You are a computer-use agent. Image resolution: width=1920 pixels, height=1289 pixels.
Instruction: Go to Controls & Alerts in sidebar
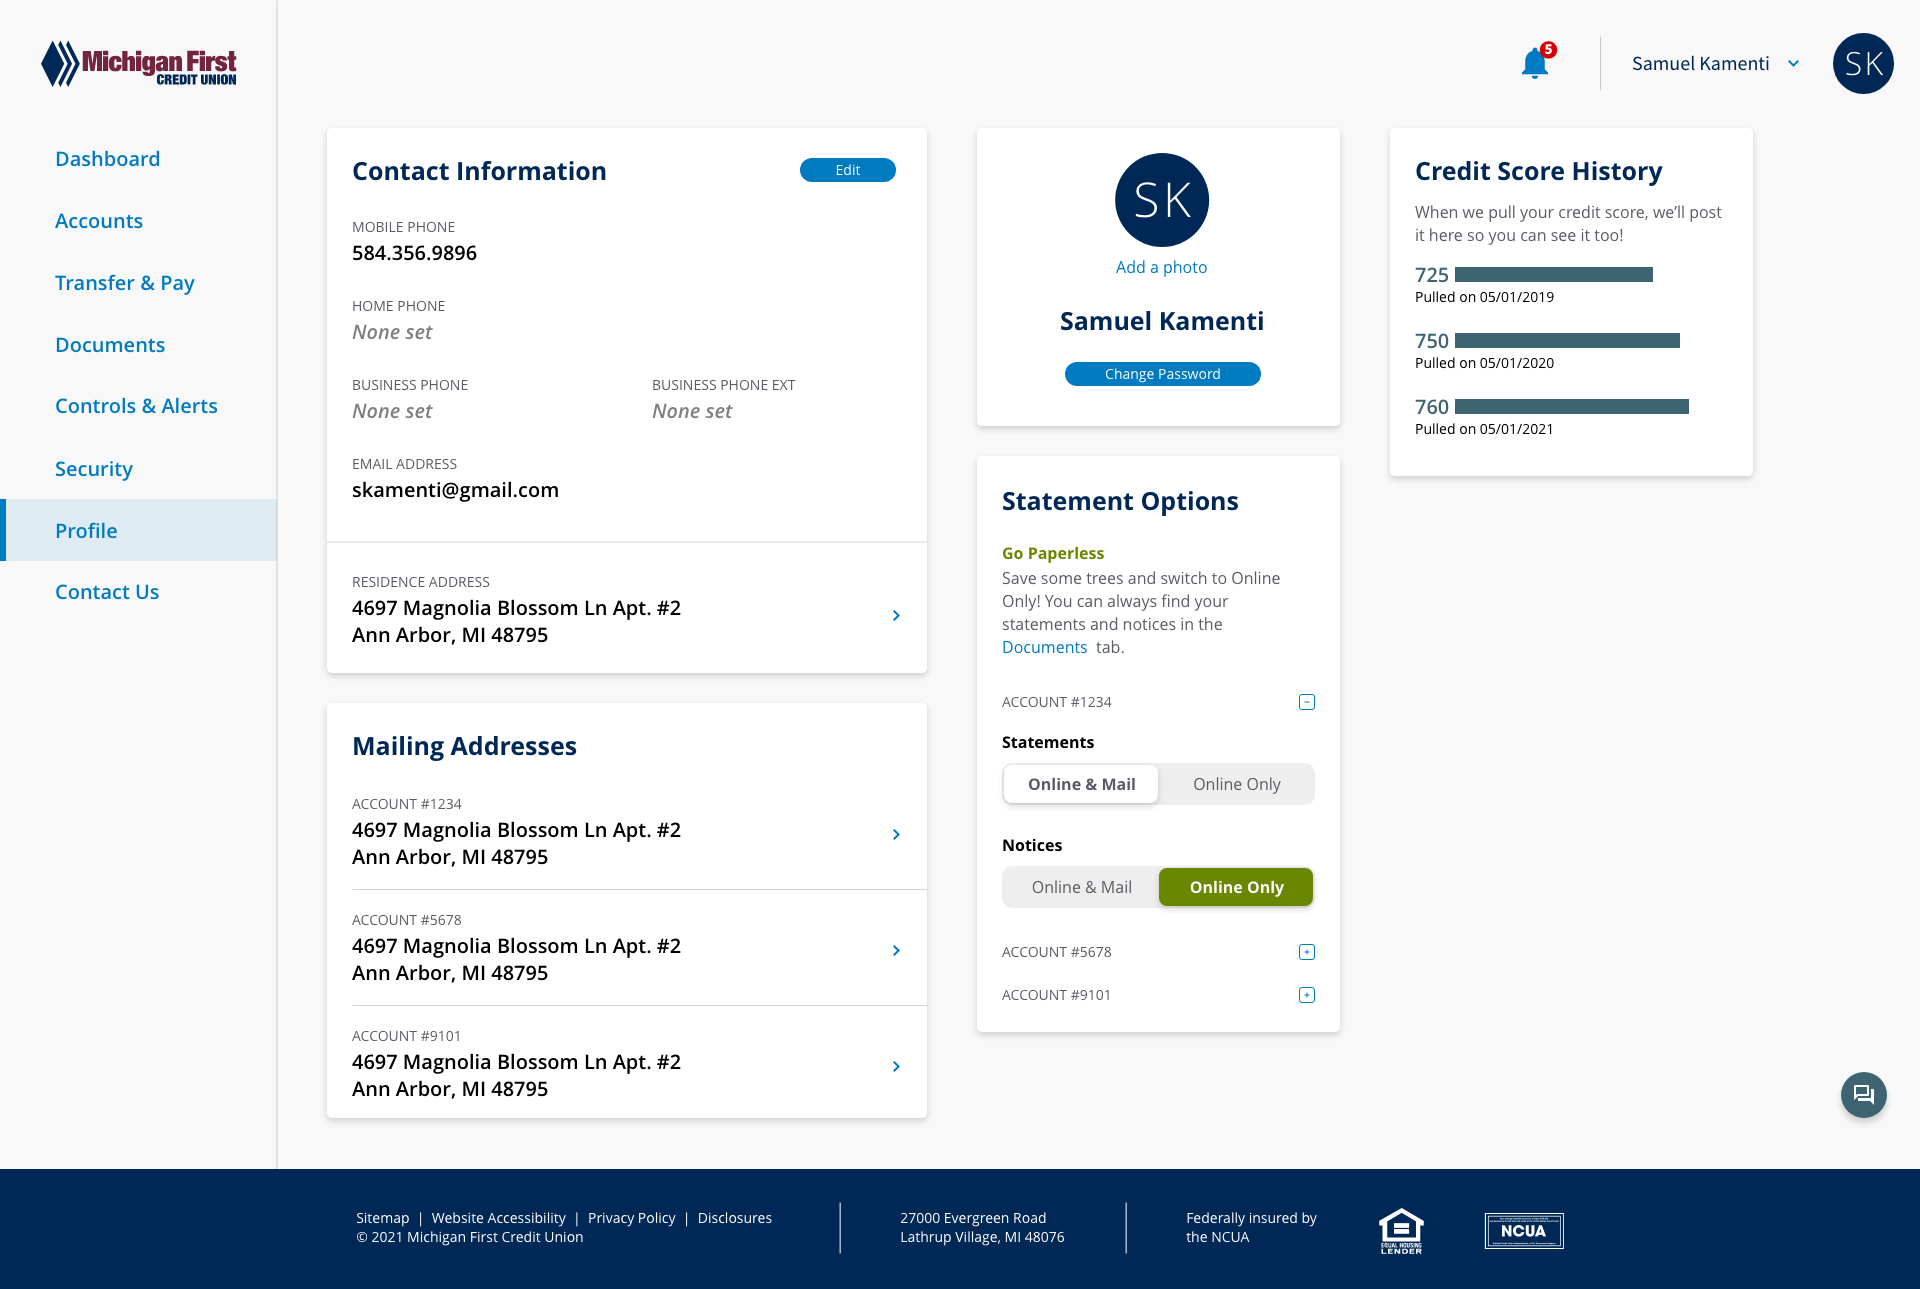tap(136, 406)
